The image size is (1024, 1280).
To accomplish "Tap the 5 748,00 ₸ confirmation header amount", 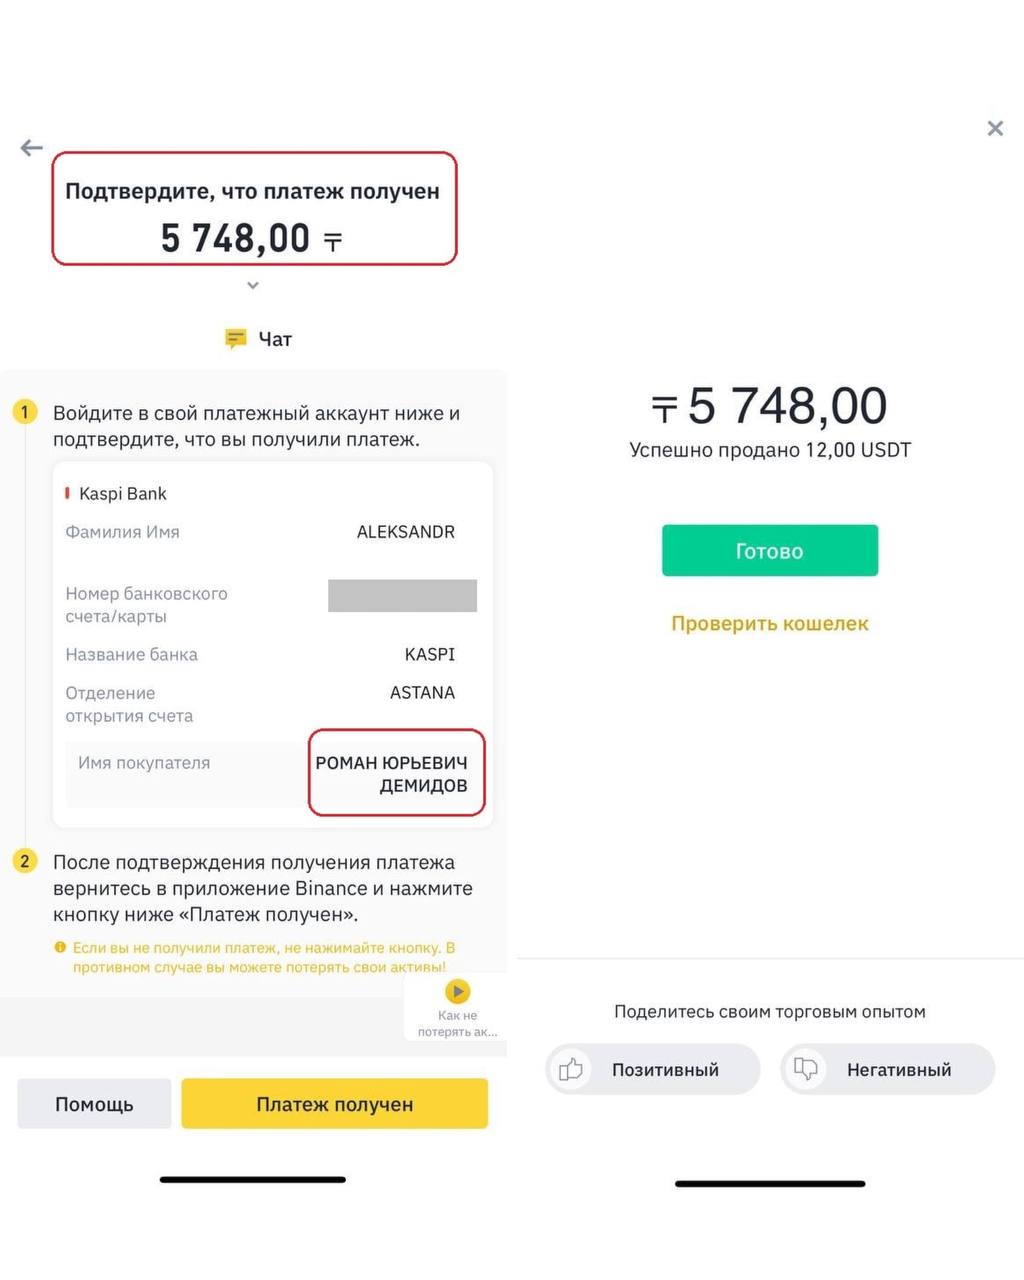I will [x=252, y=238].
